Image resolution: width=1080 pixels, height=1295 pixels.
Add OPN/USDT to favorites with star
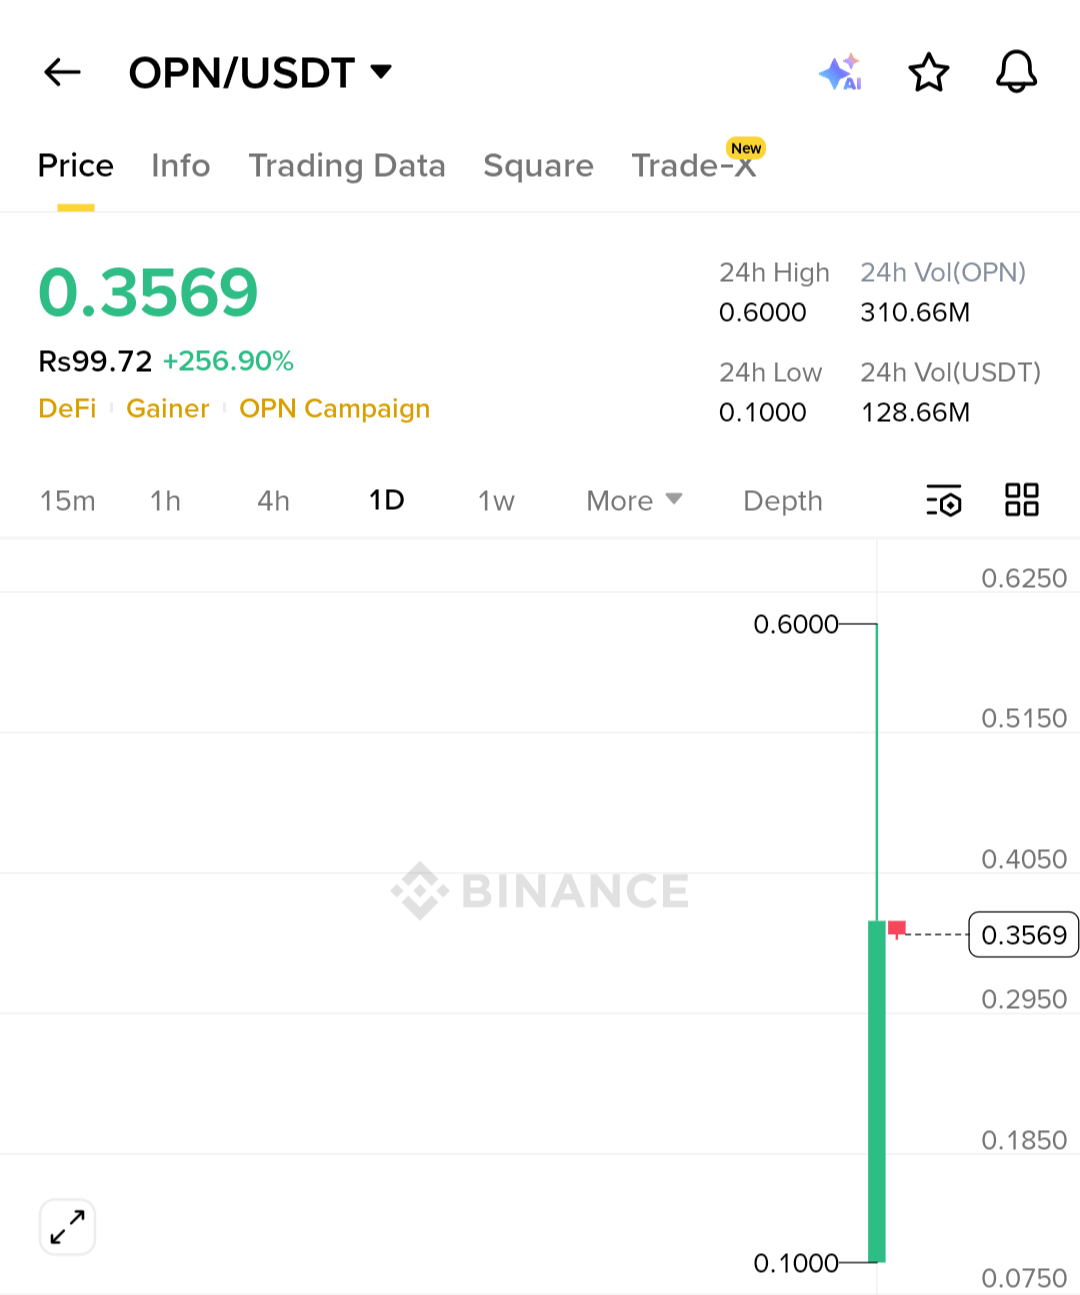click(928, 72)
